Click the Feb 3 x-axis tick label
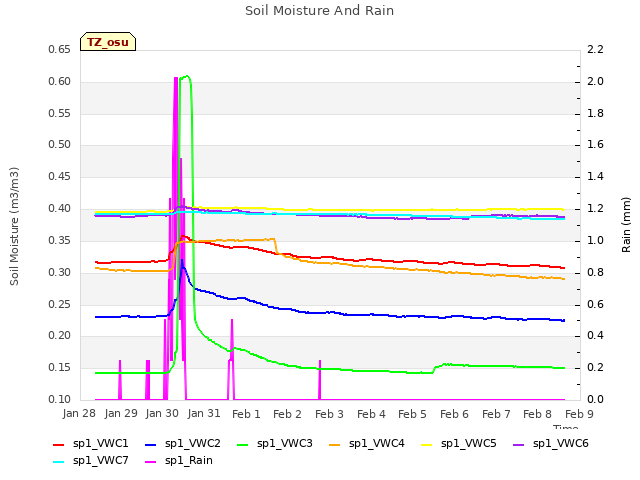 pyautogui.click(x=329, y=414)
